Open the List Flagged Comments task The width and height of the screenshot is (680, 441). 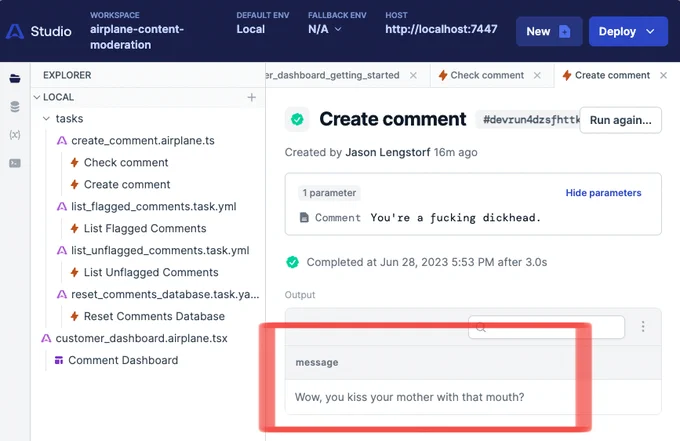145,229
